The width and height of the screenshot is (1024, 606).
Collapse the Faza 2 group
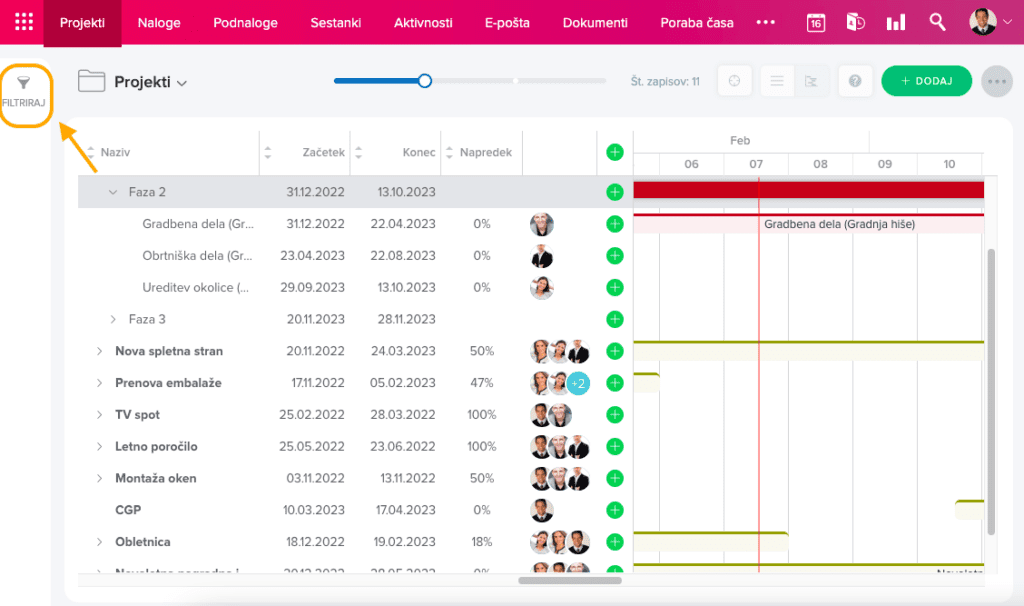[x=113, y=192]
